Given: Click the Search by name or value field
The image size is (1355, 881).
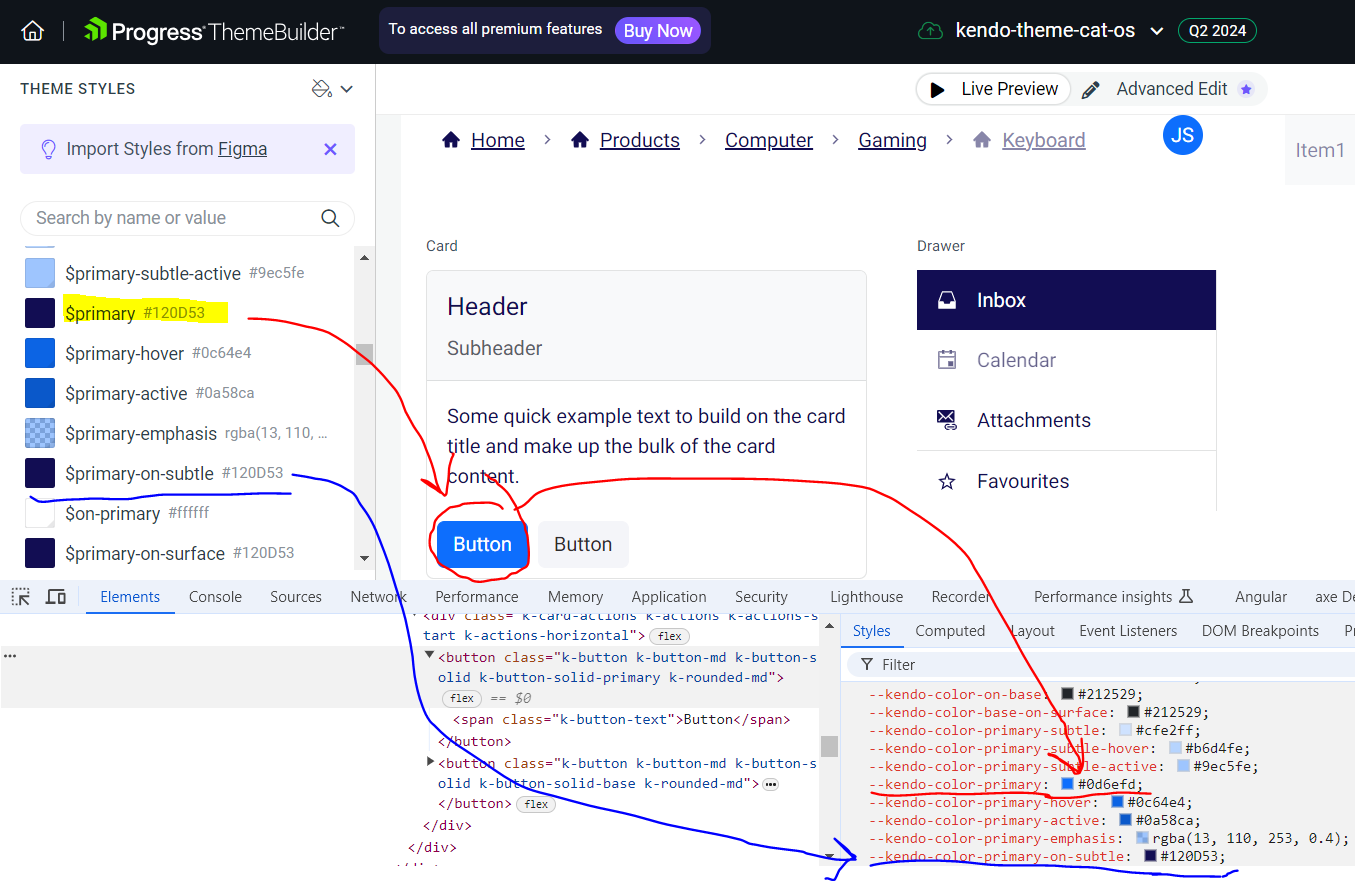Looking at the screenshot, I should (170, 218).
